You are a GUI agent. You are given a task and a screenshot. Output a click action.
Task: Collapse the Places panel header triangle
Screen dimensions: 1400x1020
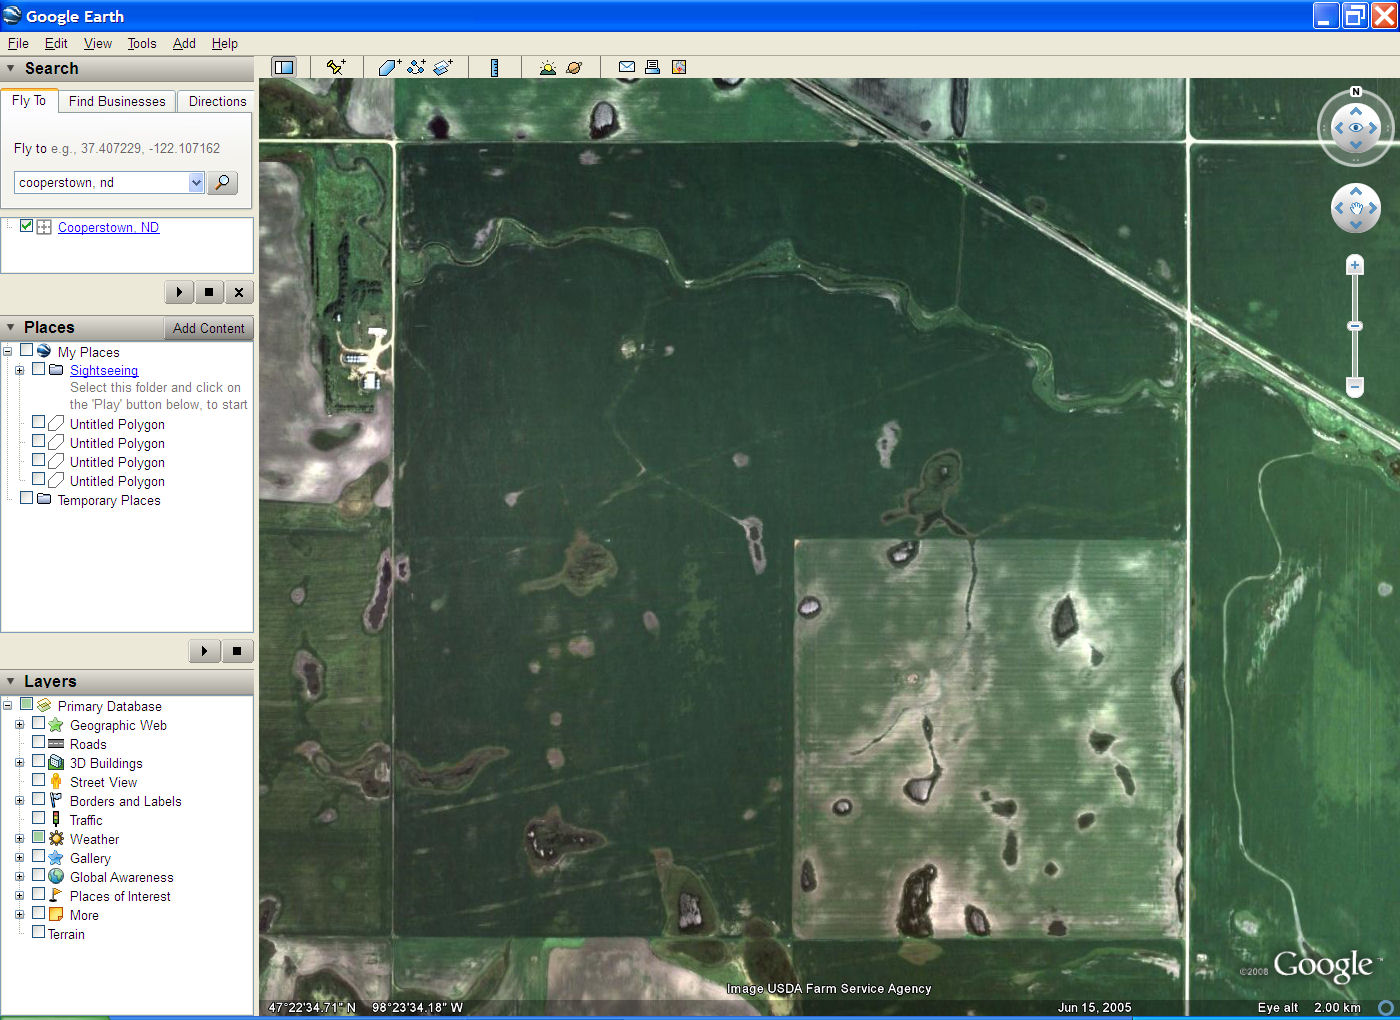11,327
